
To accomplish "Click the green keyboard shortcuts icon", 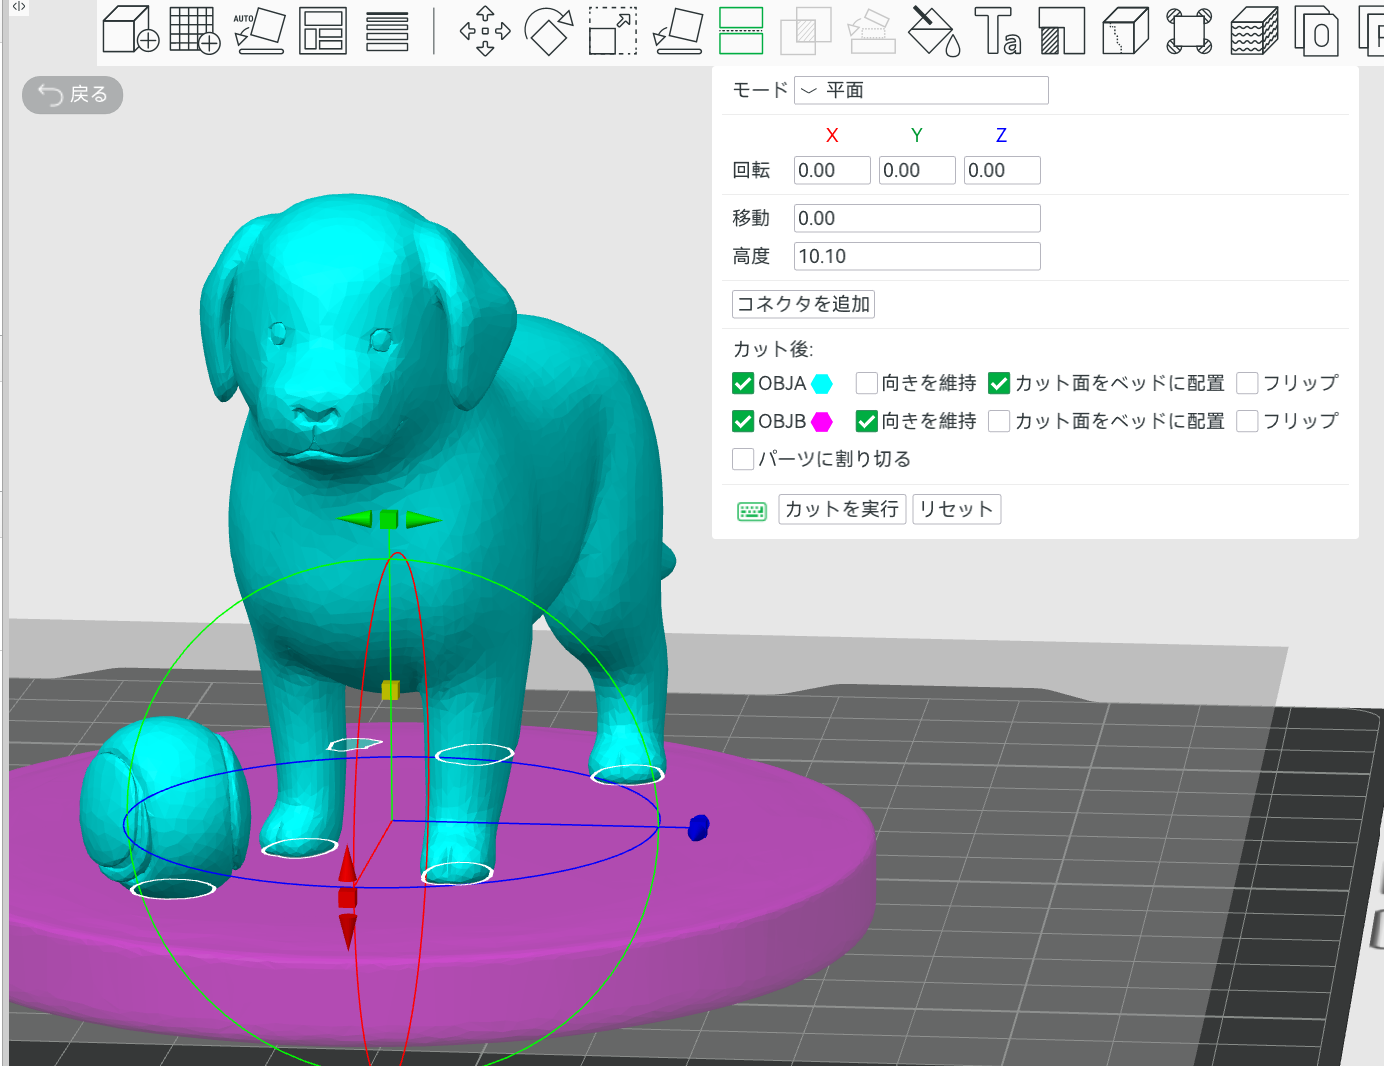I will coord(752,511).
